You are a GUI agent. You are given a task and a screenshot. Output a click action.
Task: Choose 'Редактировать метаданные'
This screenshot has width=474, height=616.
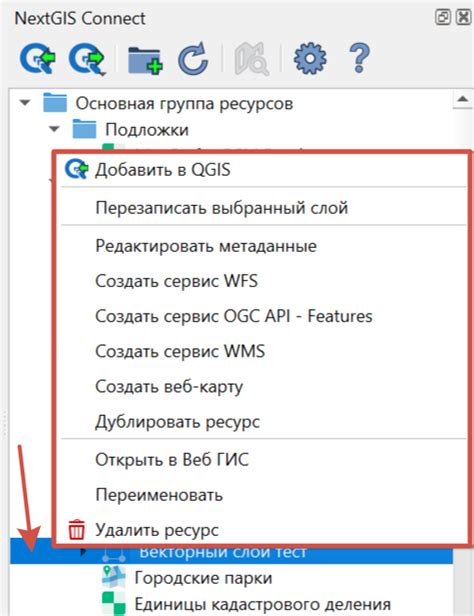(x=262, y=246)
